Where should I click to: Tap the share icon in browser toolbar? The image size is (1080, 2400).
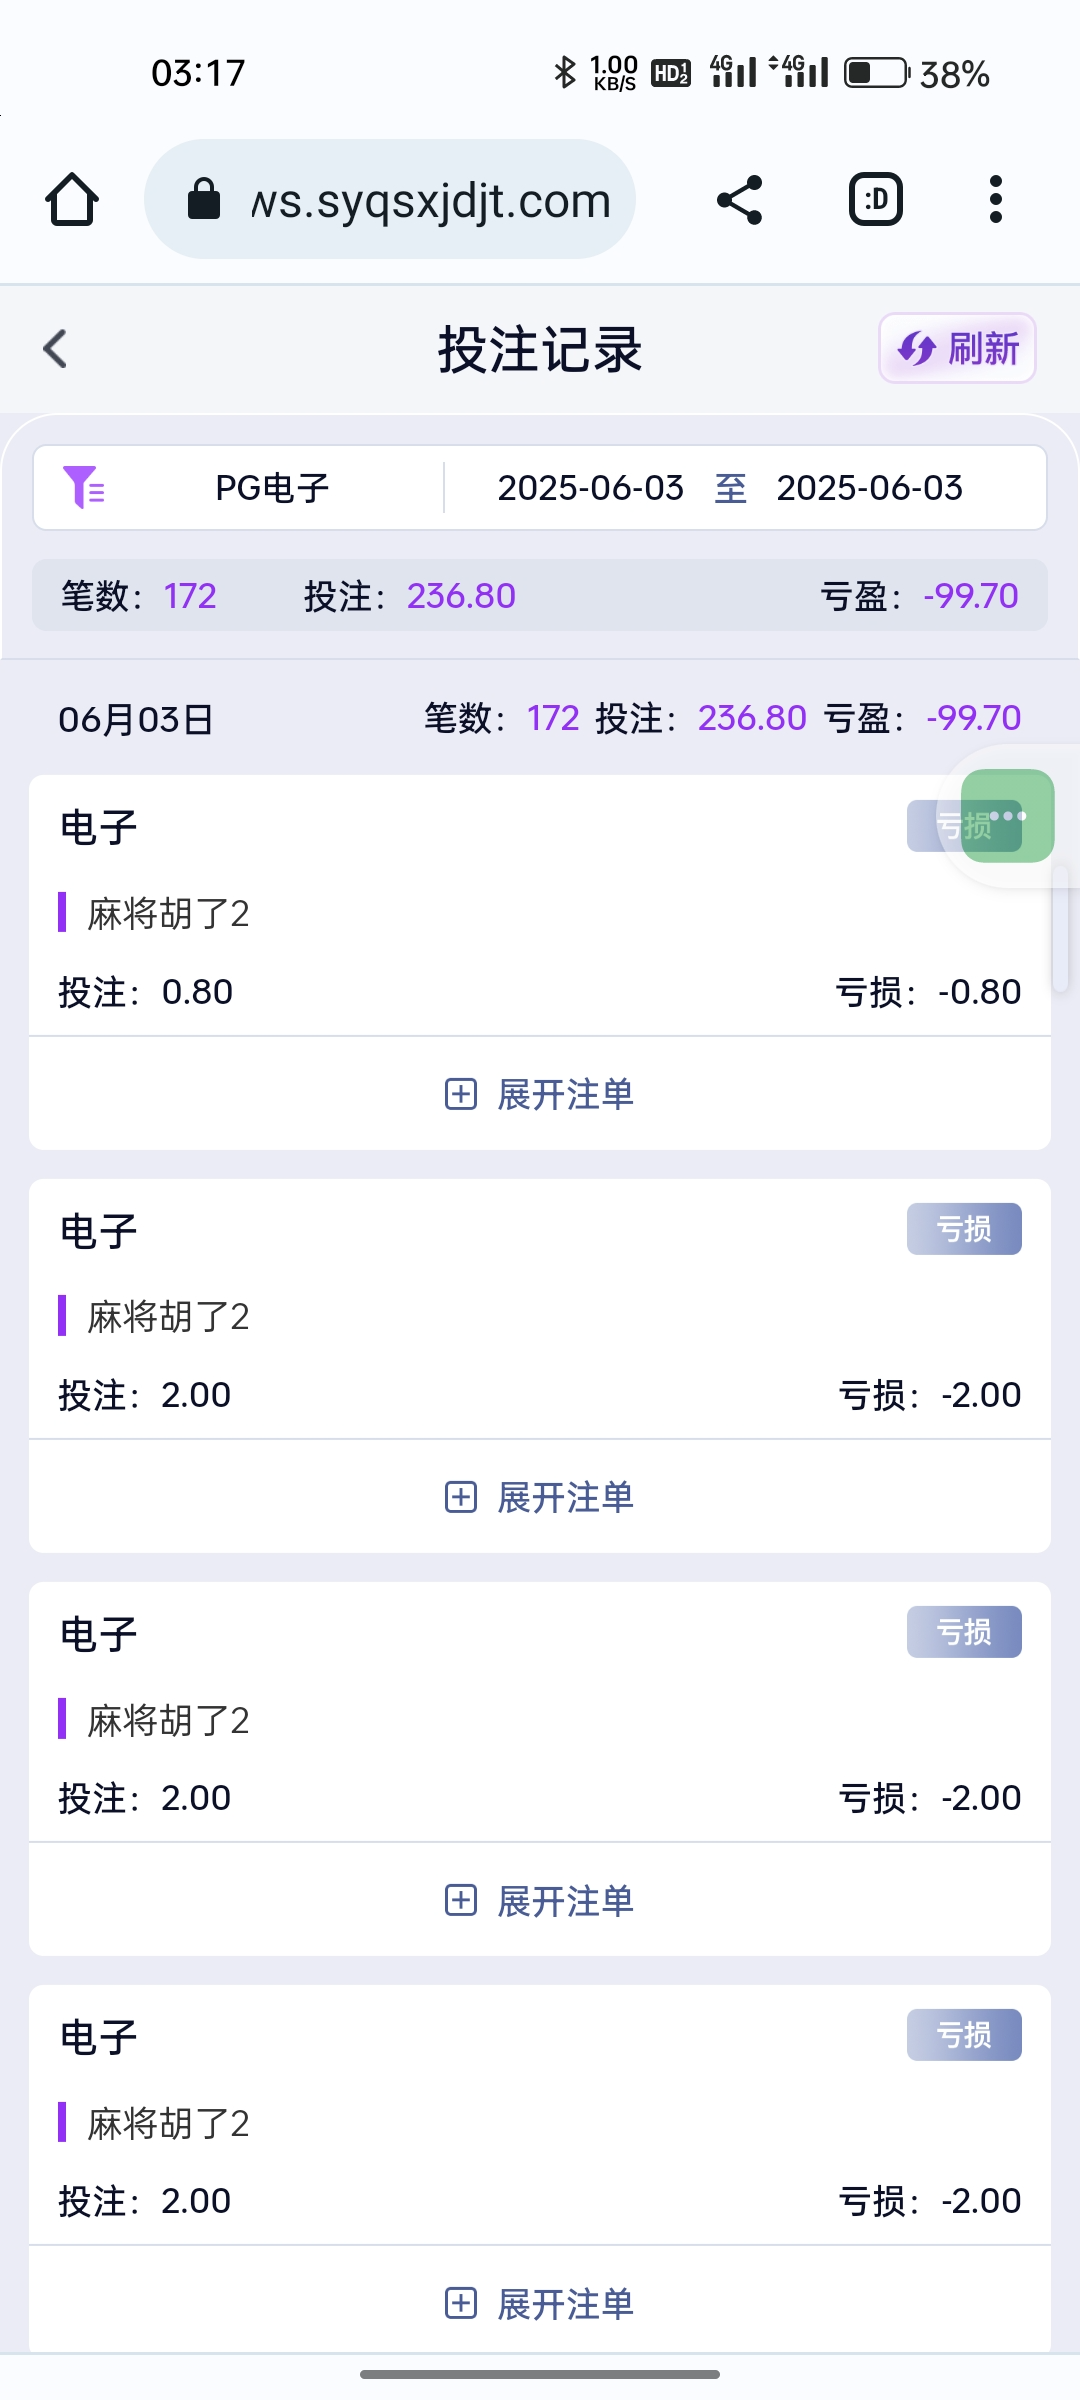click(x=740, y=200)
